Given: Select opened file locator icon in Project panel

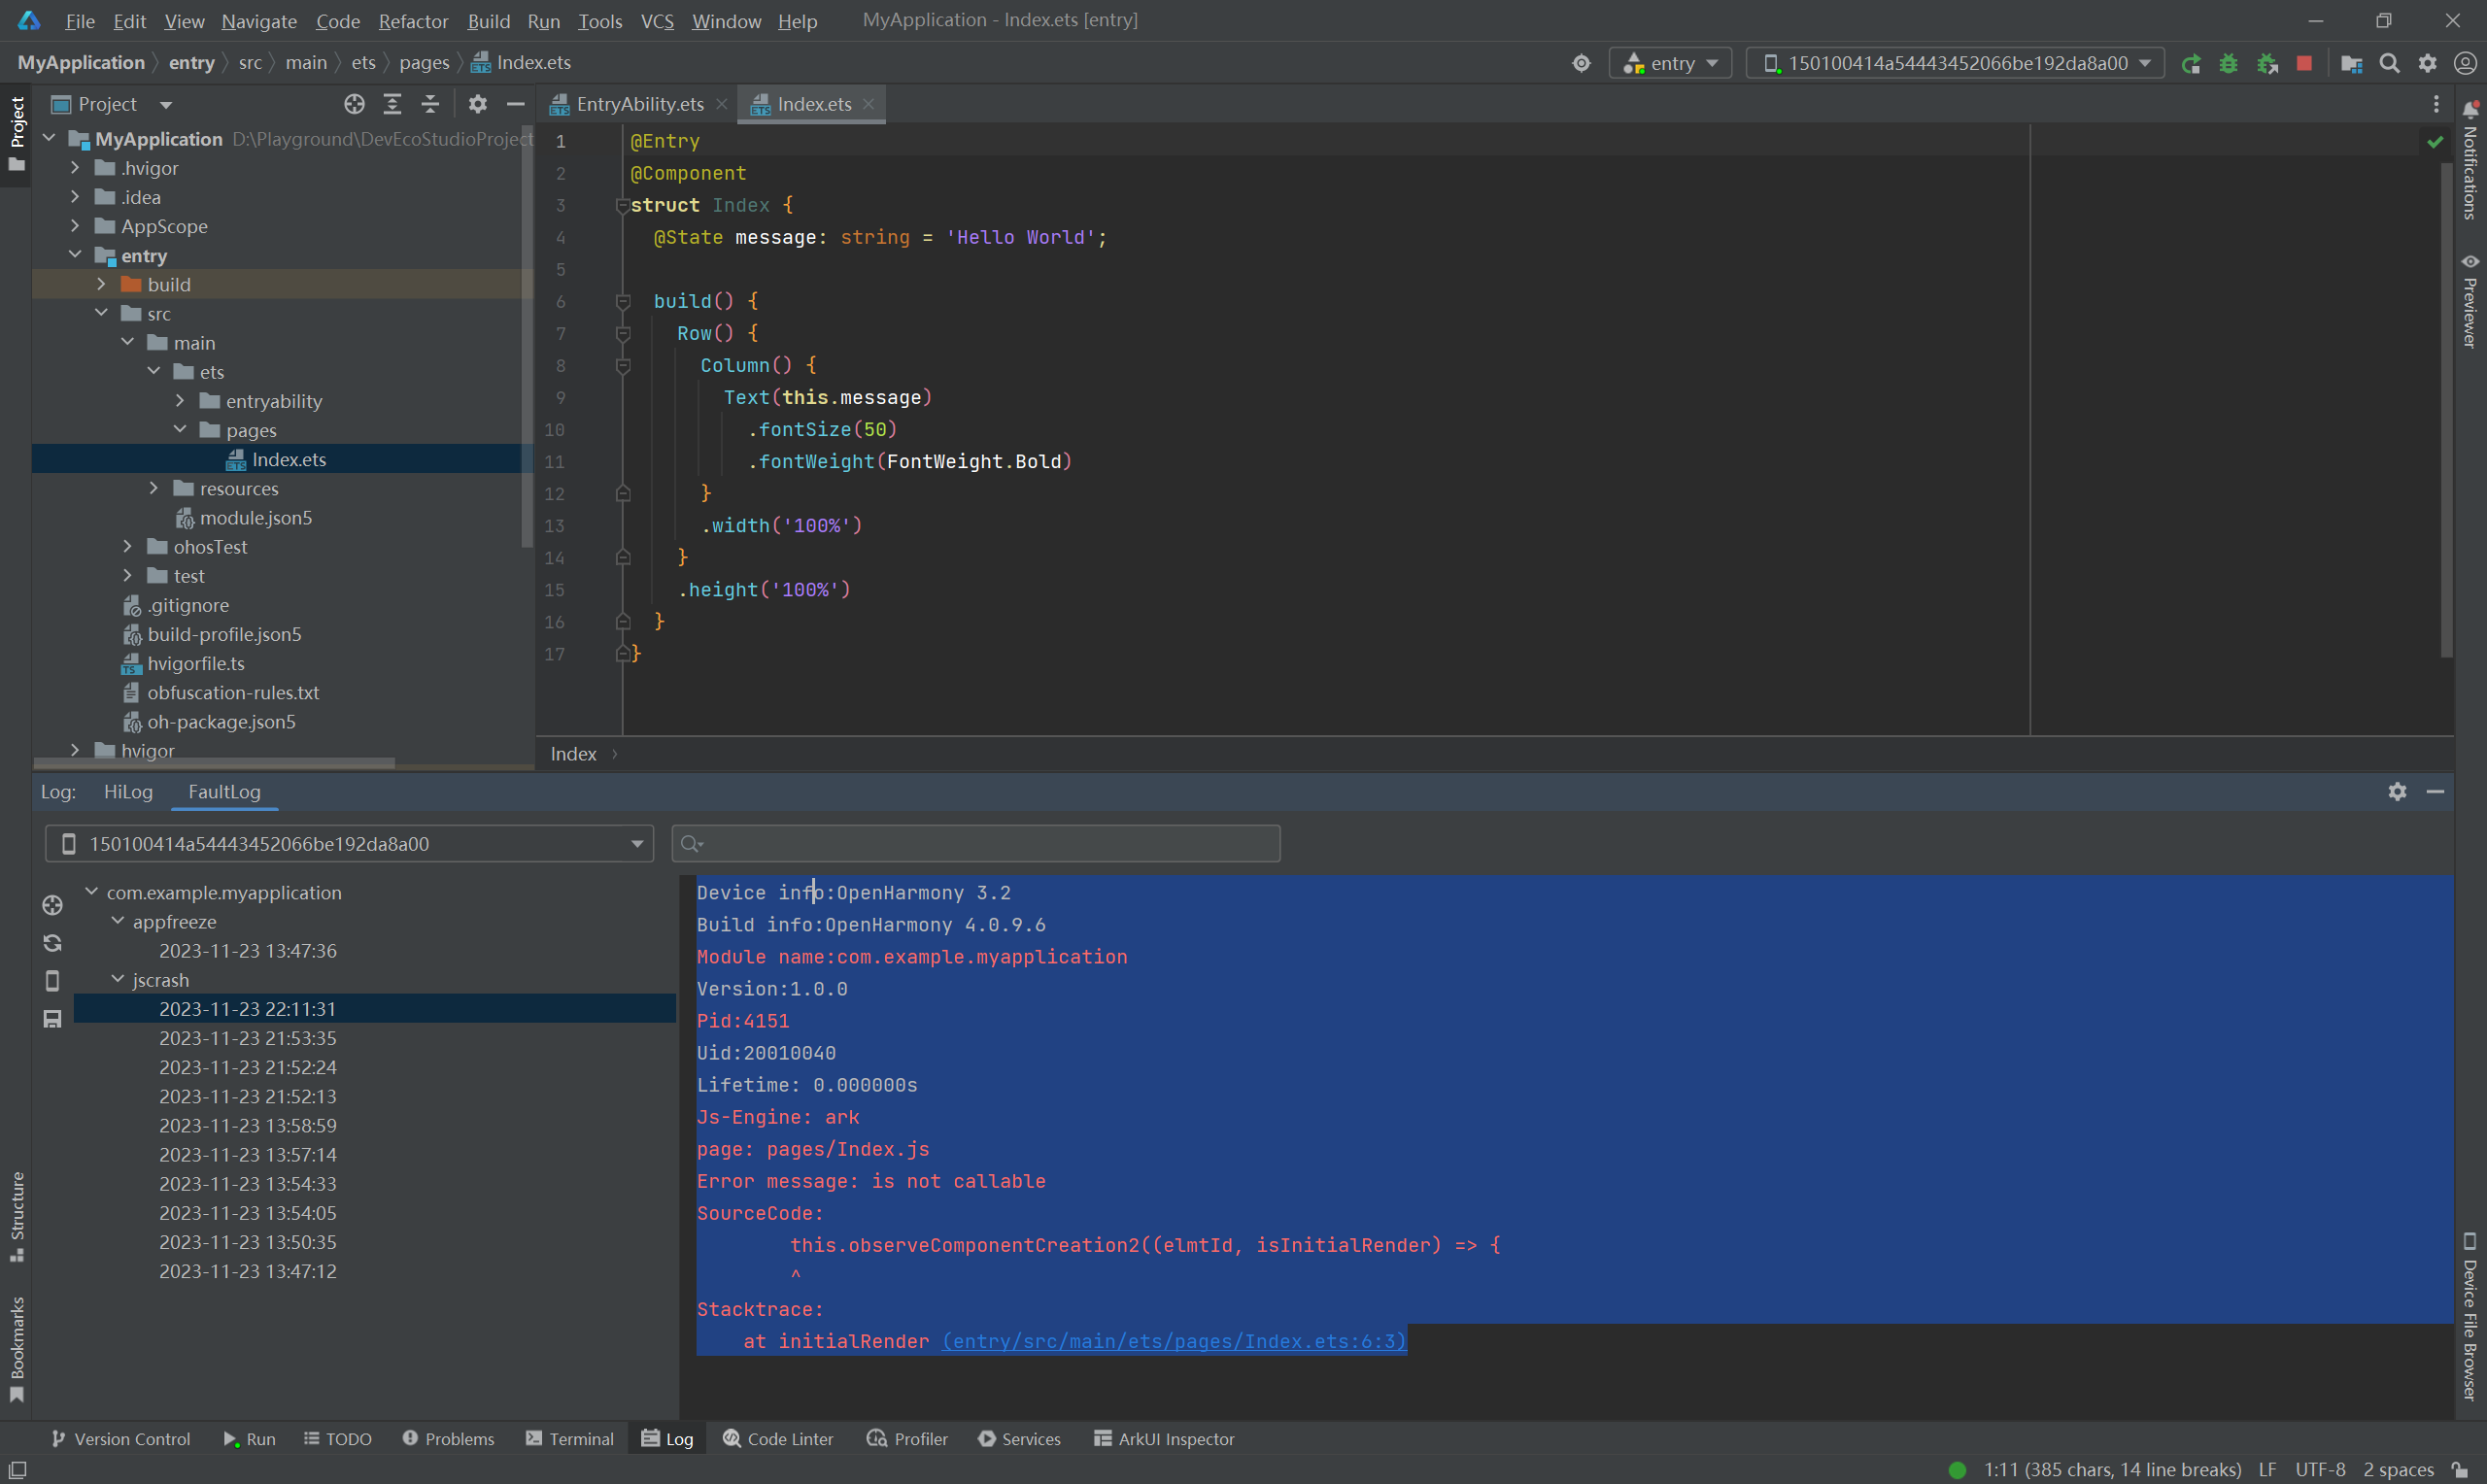Looking at the screenshot, I should [x=354, y=104].
